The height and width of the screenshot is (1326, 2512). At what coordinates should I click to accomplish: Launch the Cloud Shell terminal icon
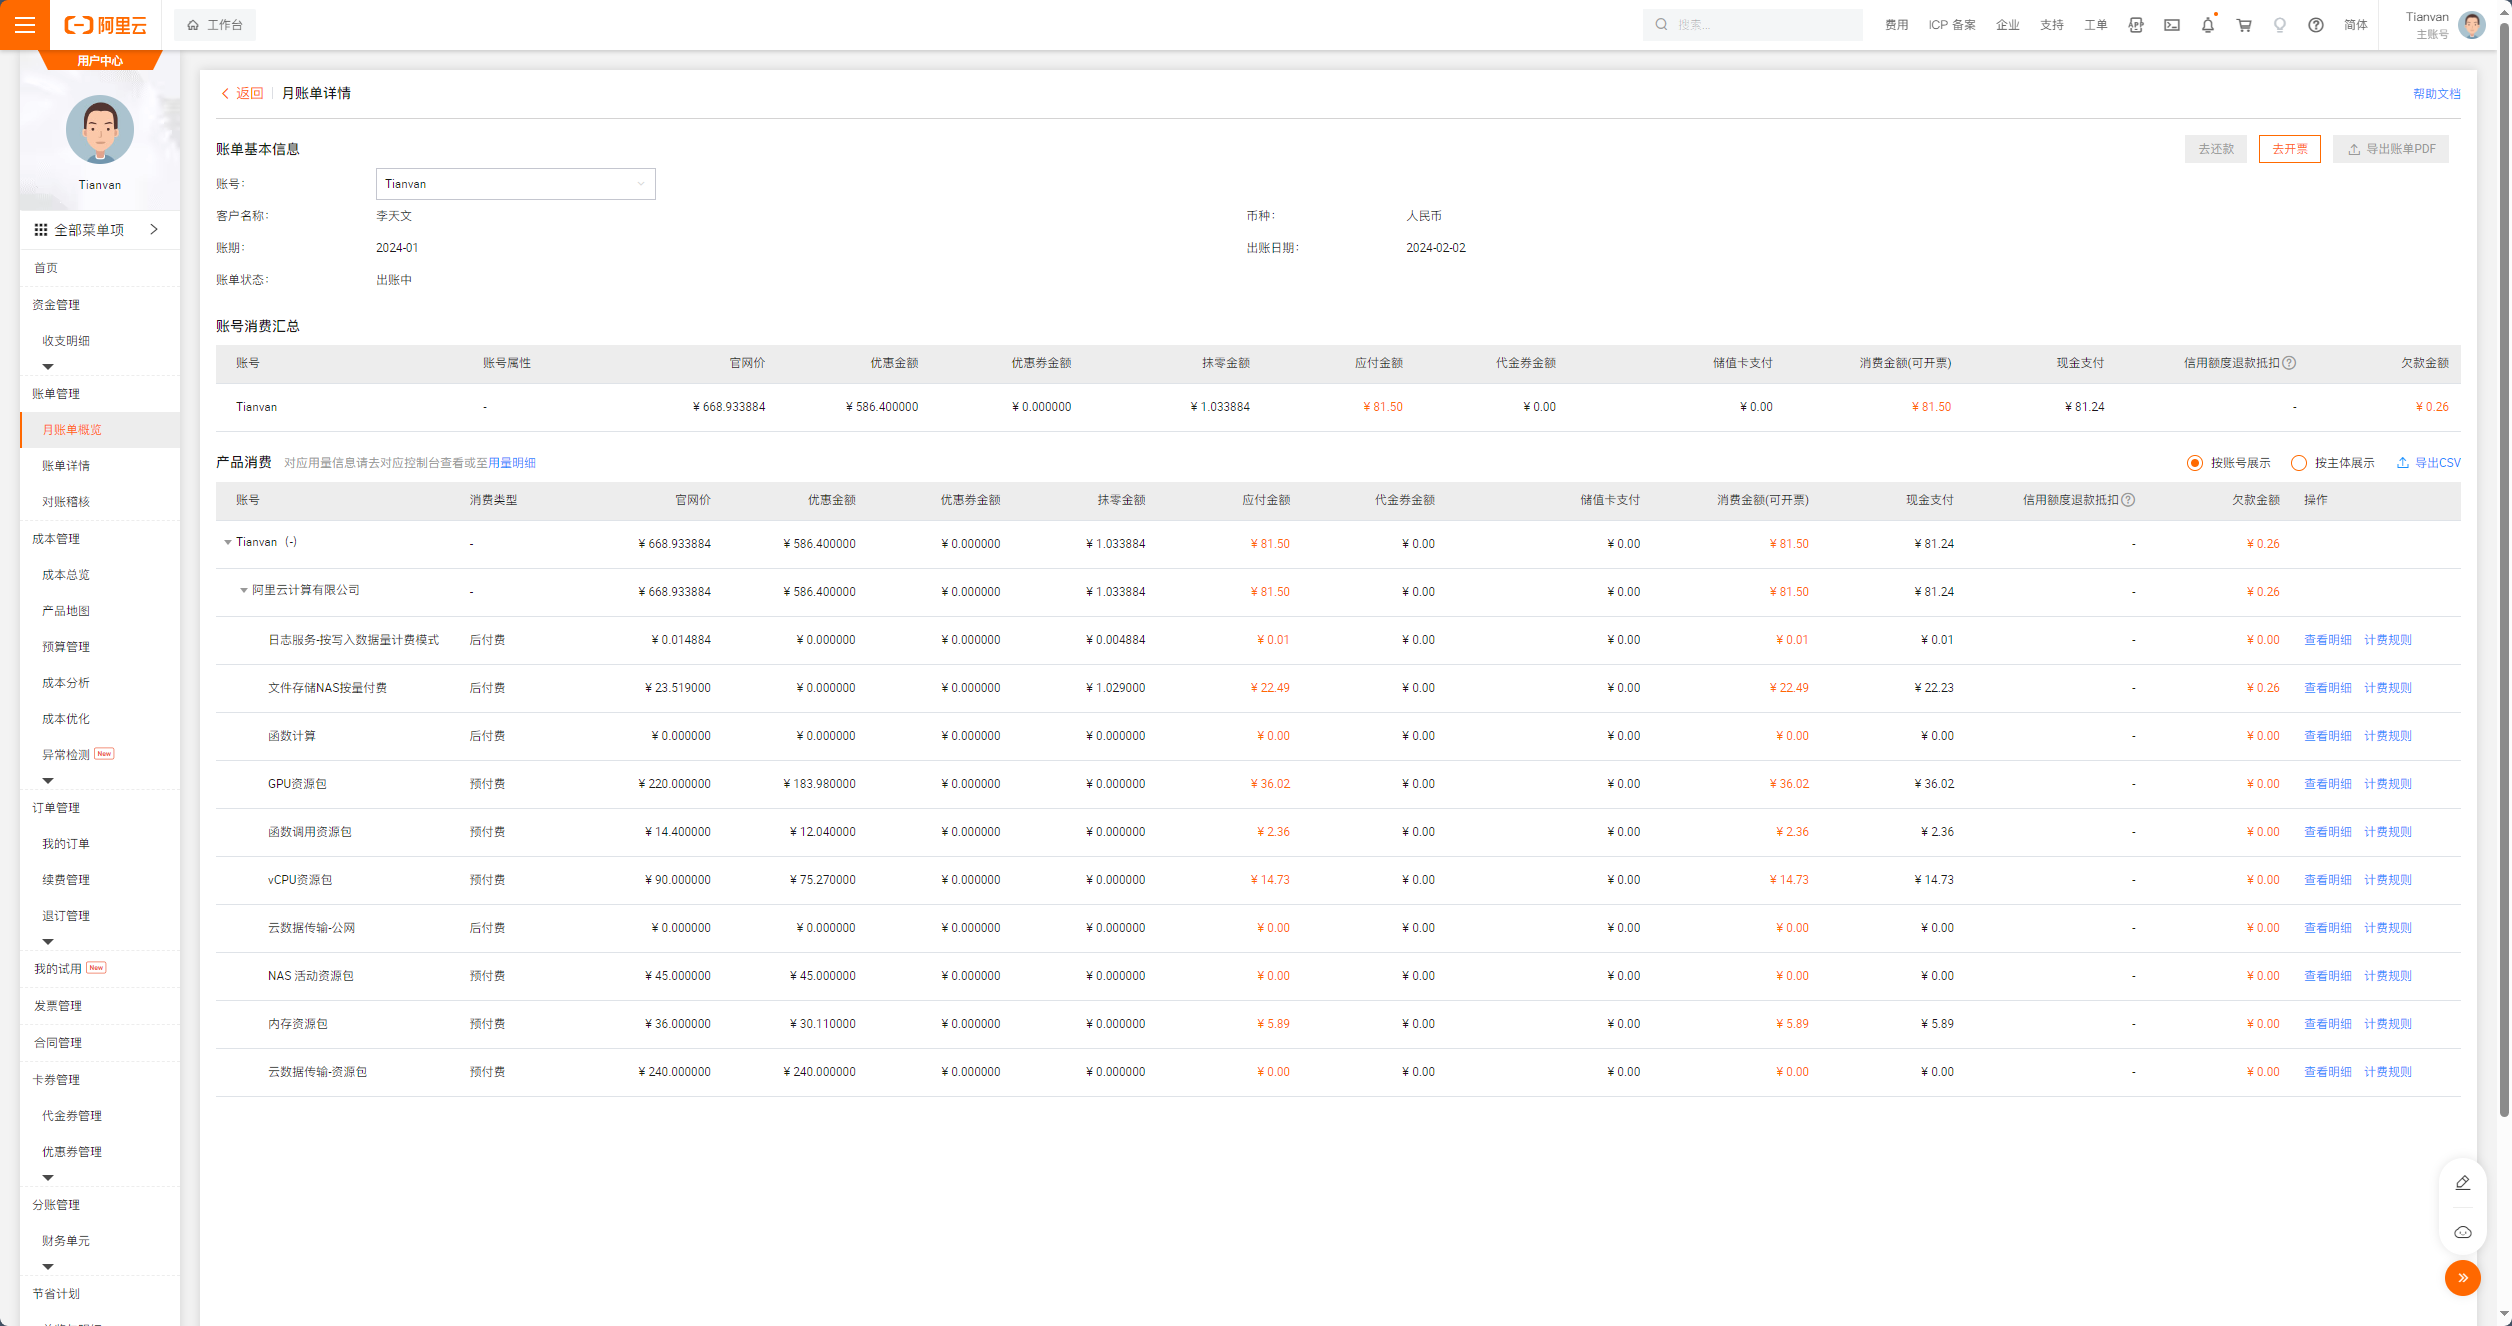(2172, 25)
